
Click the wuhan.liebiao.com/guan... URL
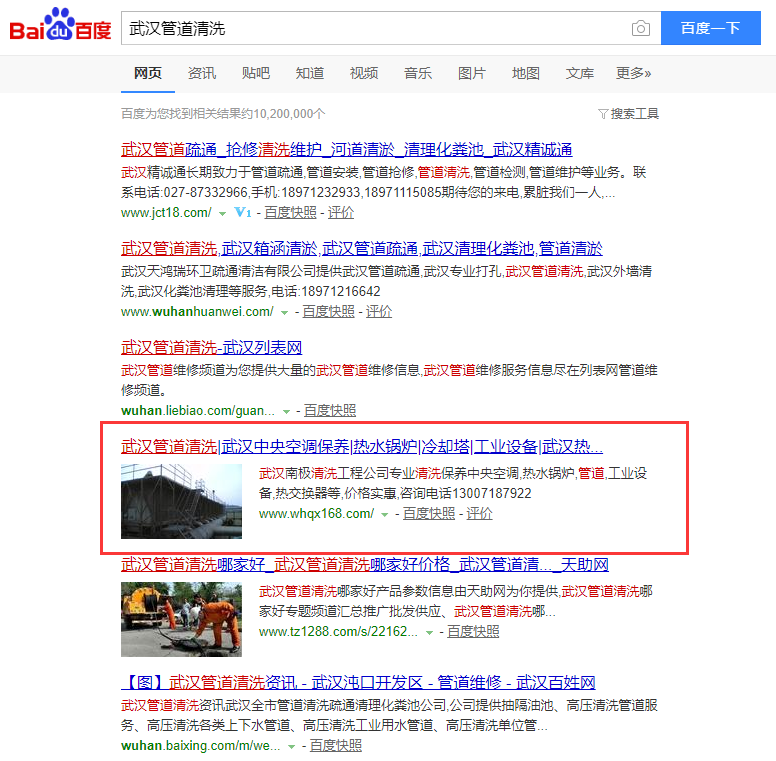coord(197,411)
